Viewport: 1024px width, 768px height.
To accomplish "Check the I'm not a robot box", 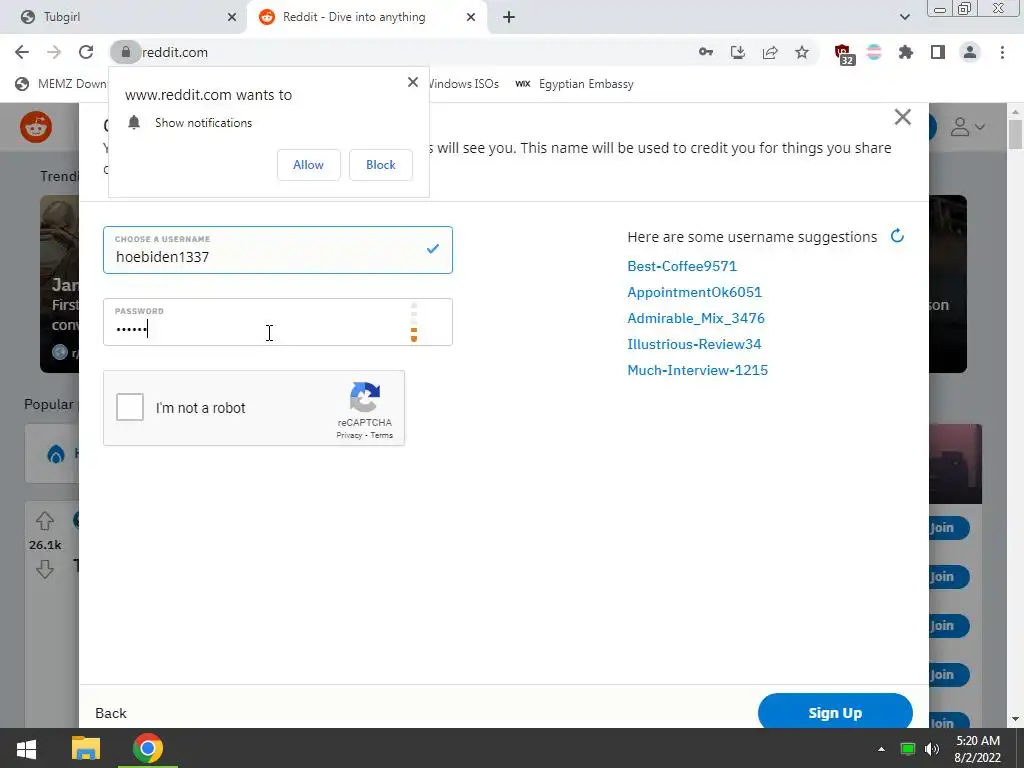I will 130,408.
